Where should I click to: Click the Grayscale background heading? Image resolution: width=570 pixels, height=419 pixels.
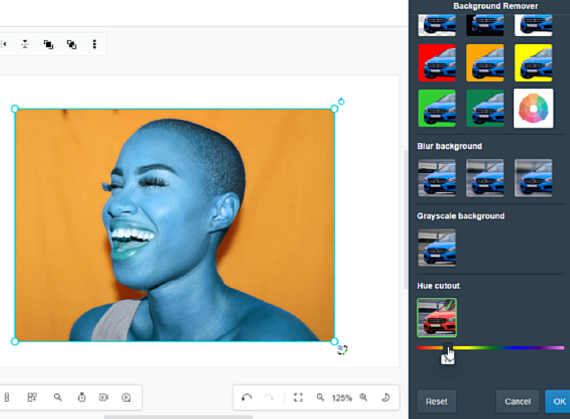461,216
